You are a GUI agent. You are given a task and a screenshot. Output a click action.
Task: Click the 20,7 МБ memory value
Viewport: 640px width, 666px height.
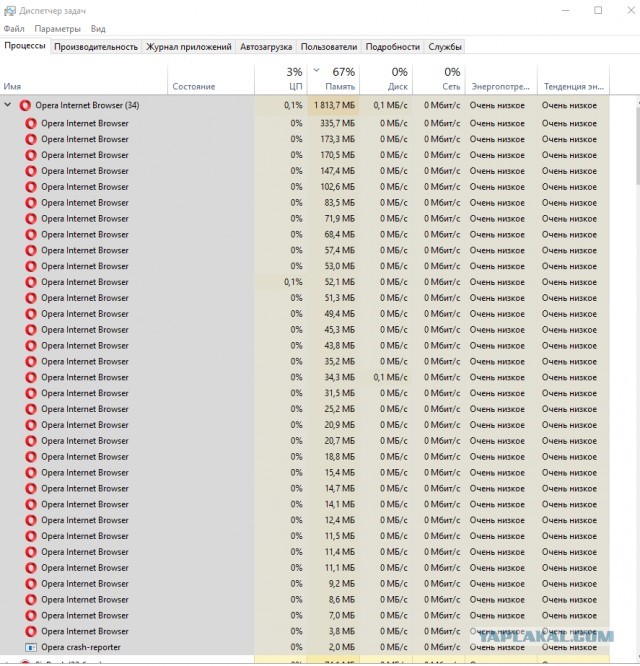coord(339,441)
